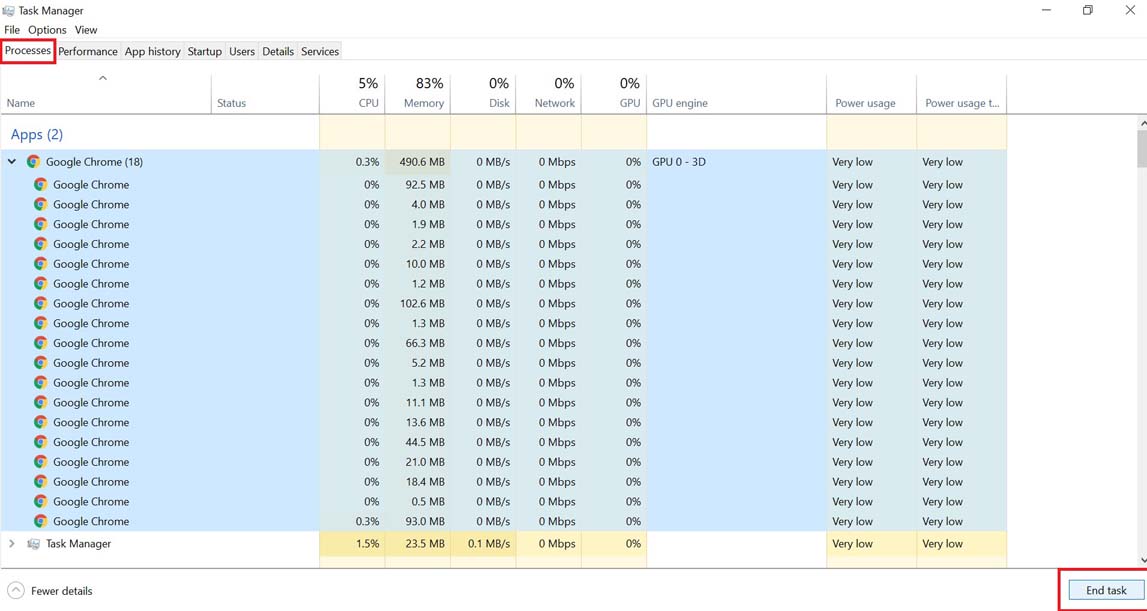Screen dimensions: 1147x611
Task: Select the Google Chrome (18) row name
Action: [x=94, y=162]
